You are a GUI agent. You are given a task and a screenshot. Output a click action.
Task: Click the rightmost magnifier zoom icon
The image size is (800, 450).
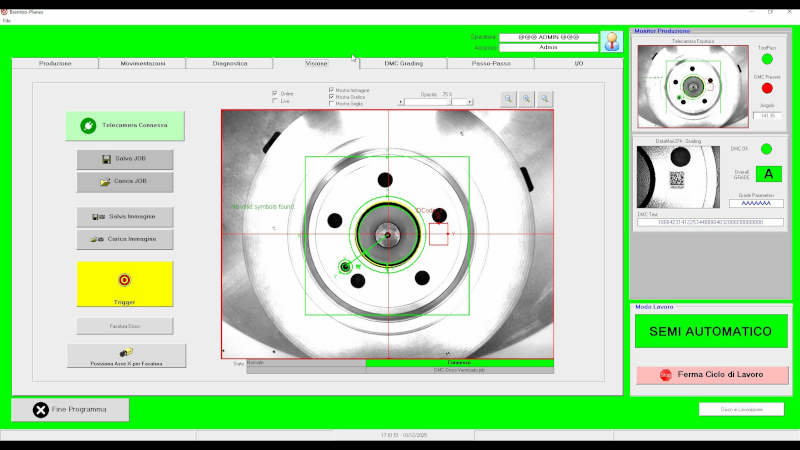545,99
